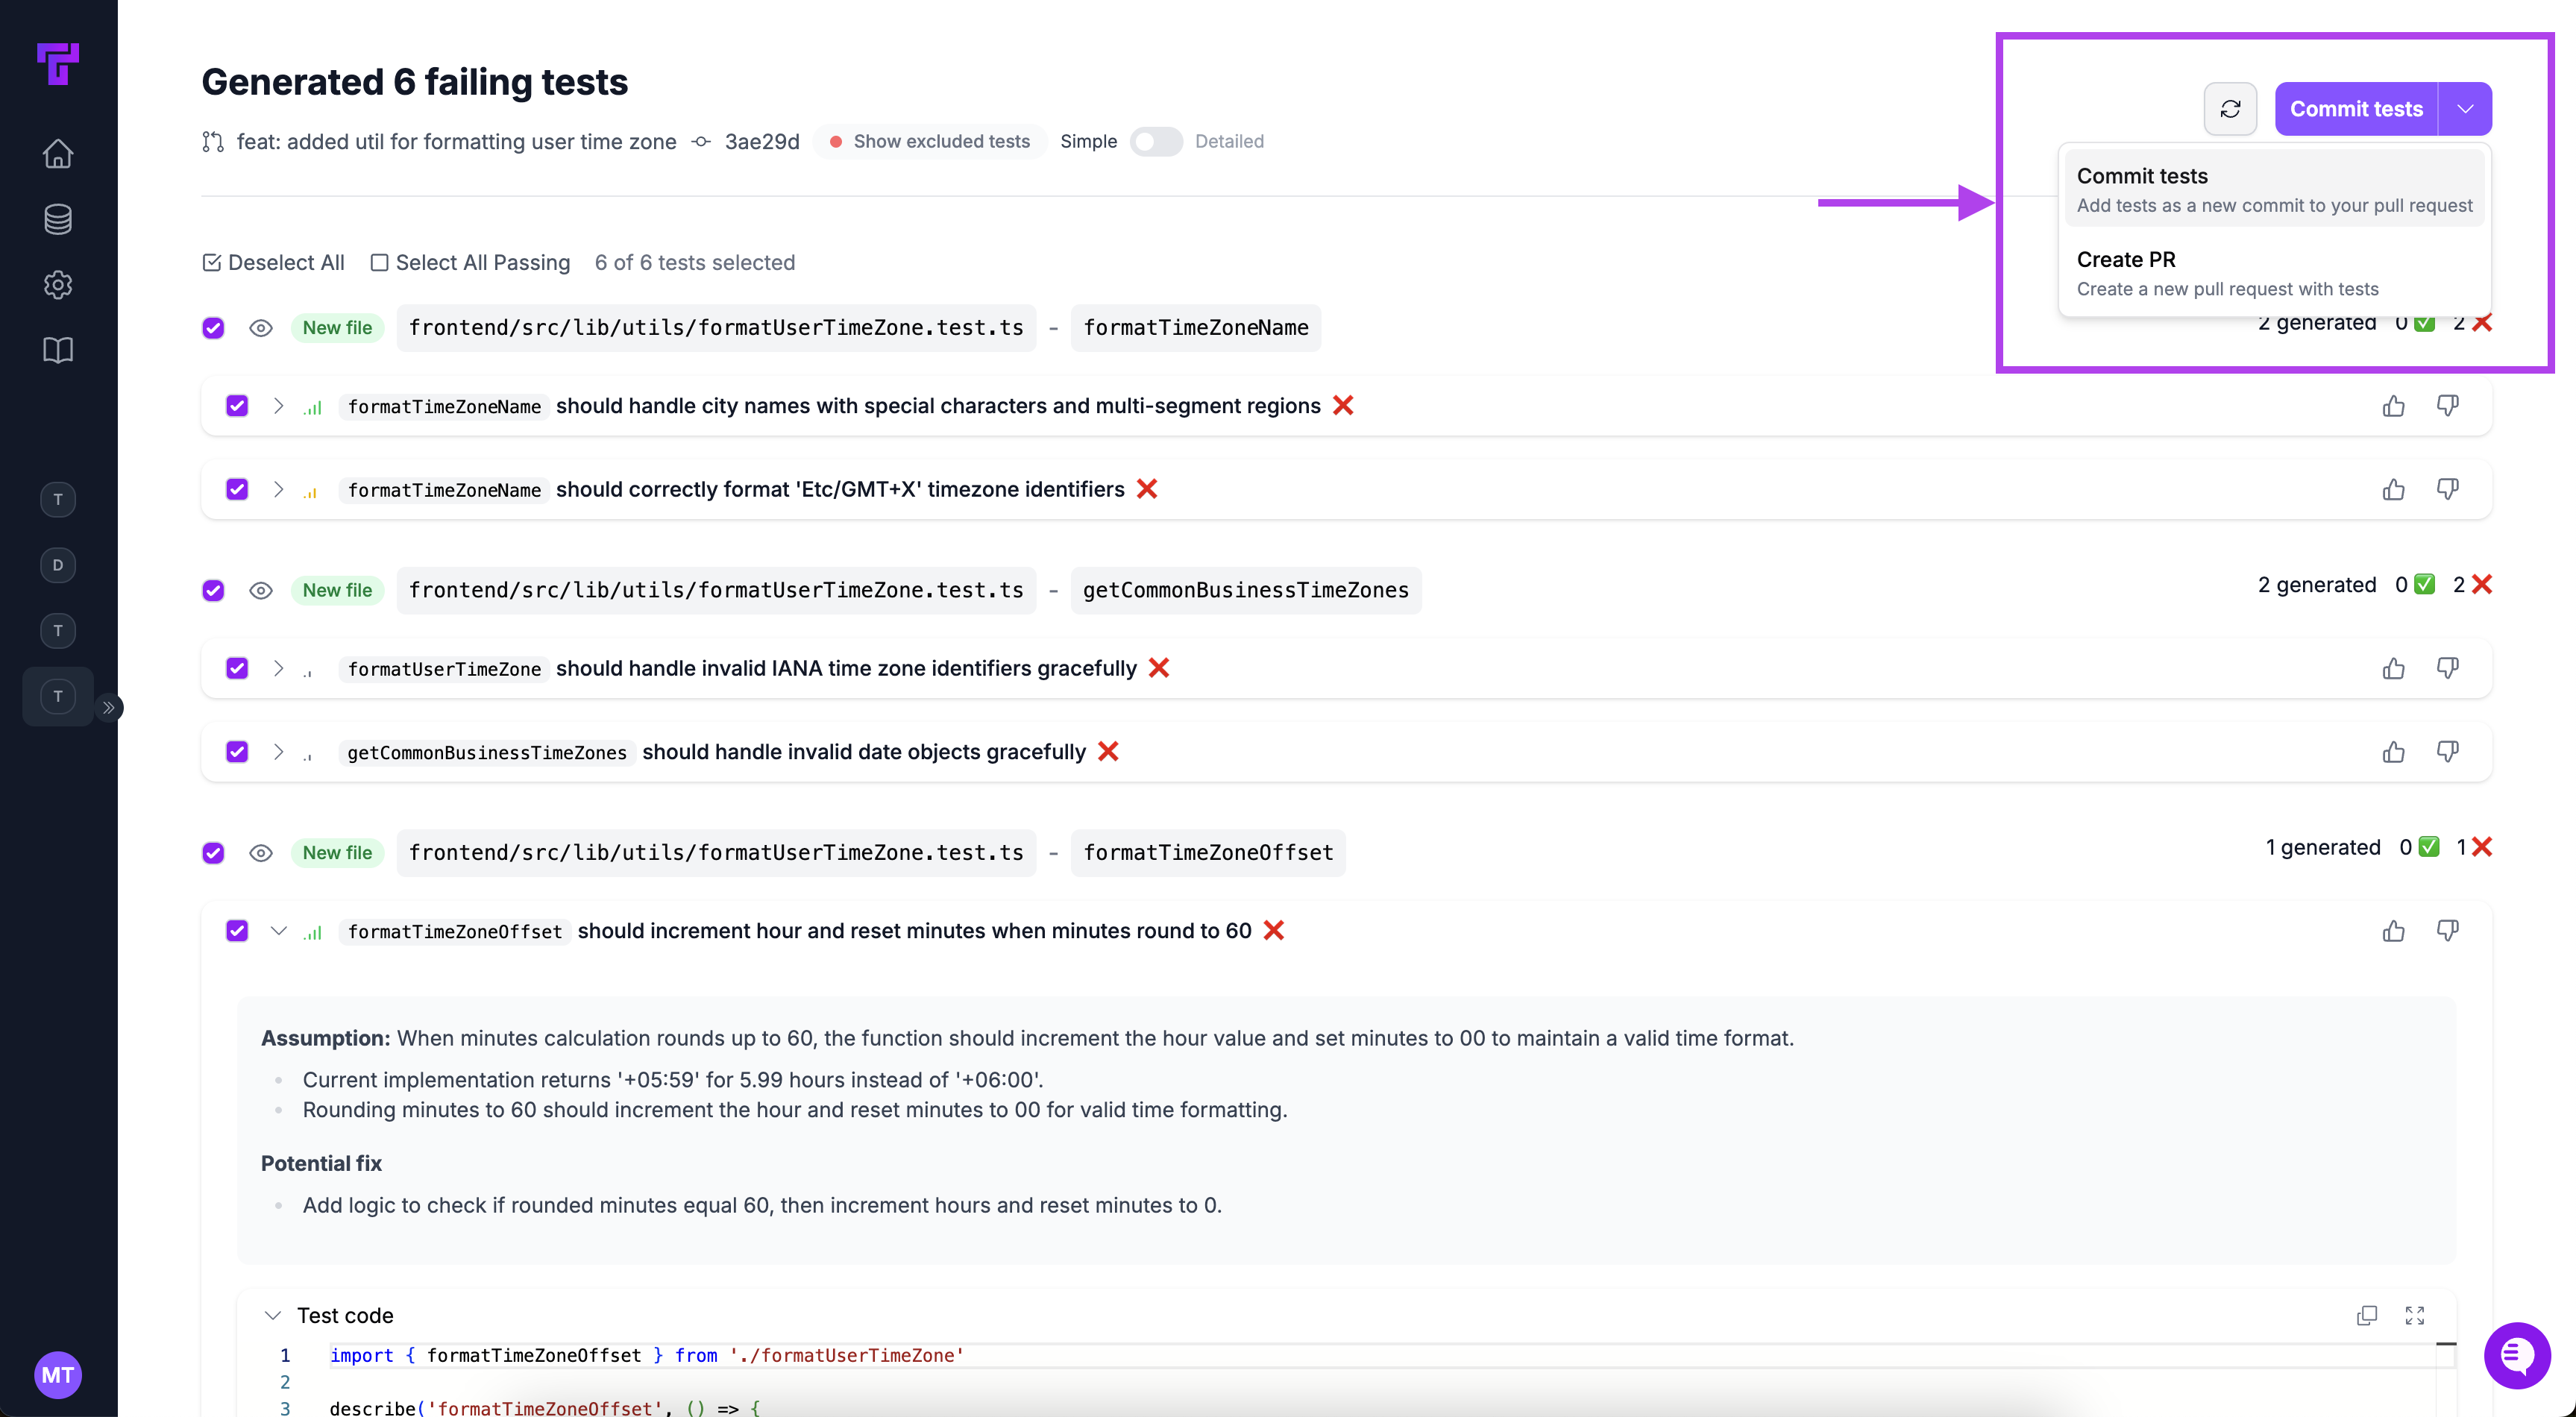Uncheck the invalid date objects test checkbox

coord(237,752)
